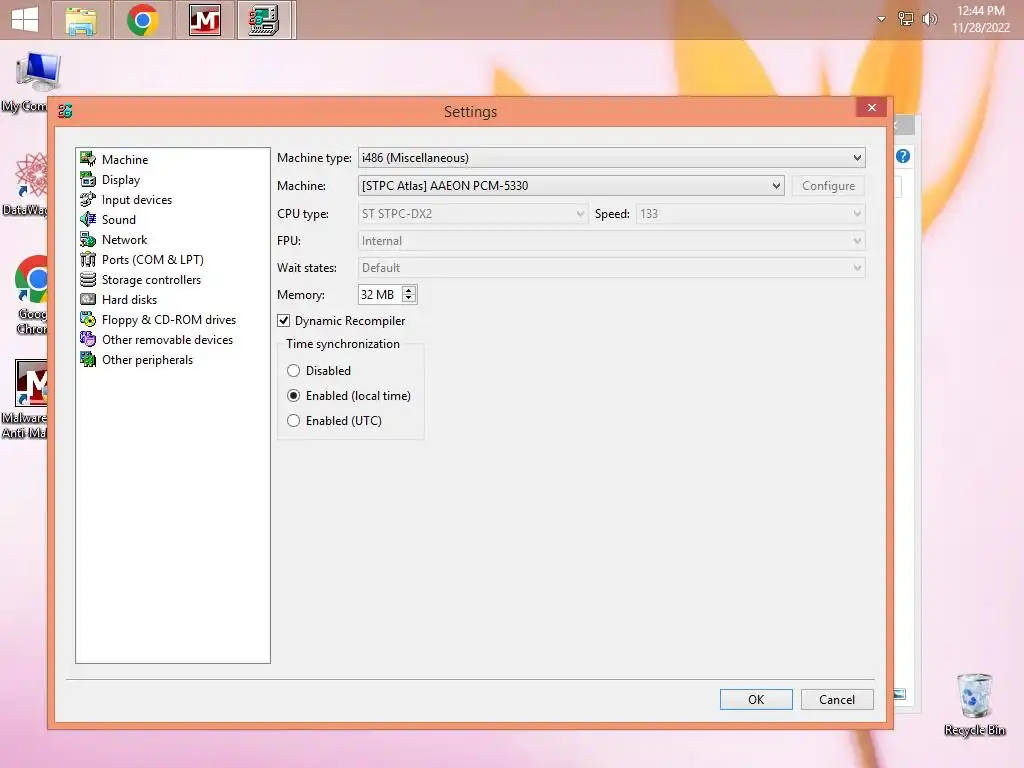This screenshot has height=768, width=1024.
Task: Click the Configure button
Action: tap(828, 185)
